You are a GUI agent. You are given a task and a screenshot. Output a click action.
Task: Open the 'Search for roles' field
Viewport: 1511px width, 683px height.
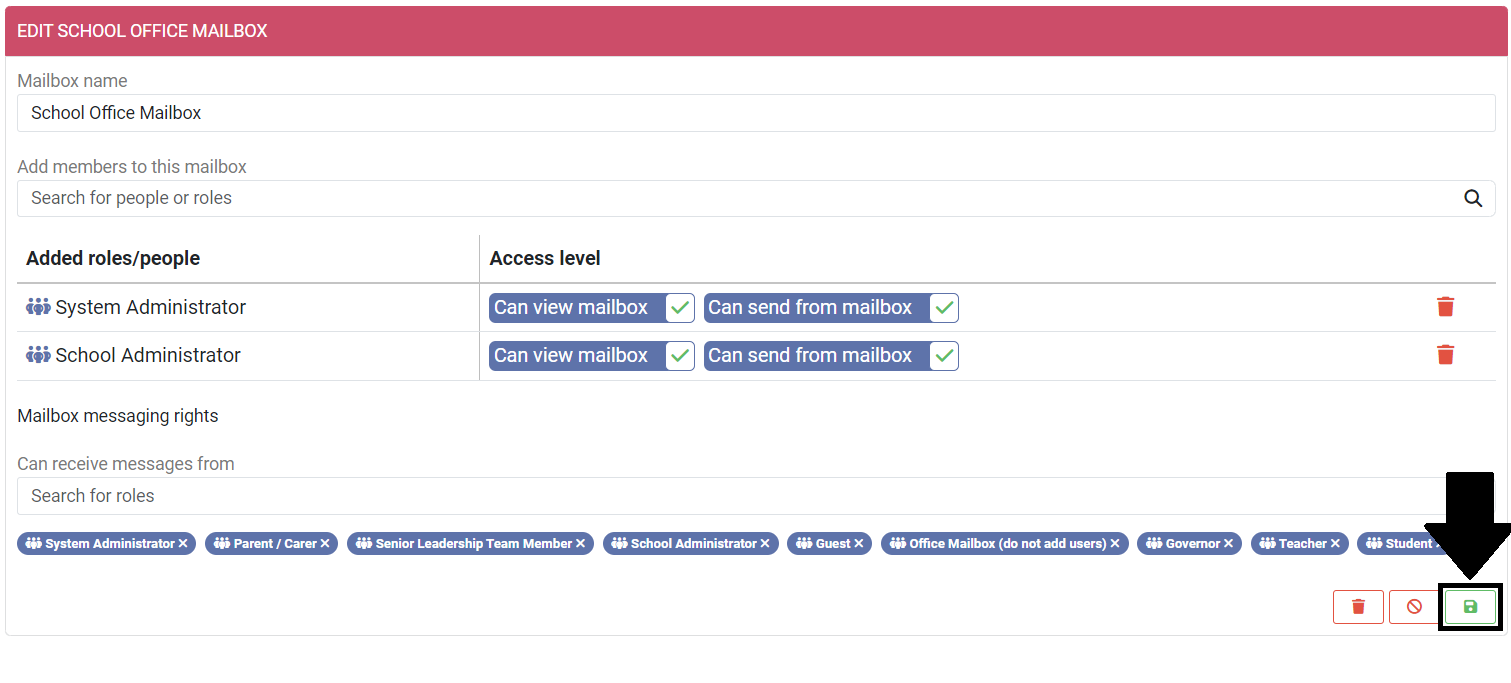pyautogui.click(x=740, y=496)
